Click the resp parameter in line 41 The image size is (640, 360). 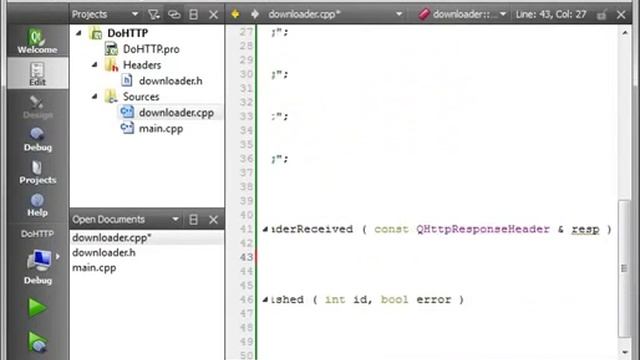point(585,229)
